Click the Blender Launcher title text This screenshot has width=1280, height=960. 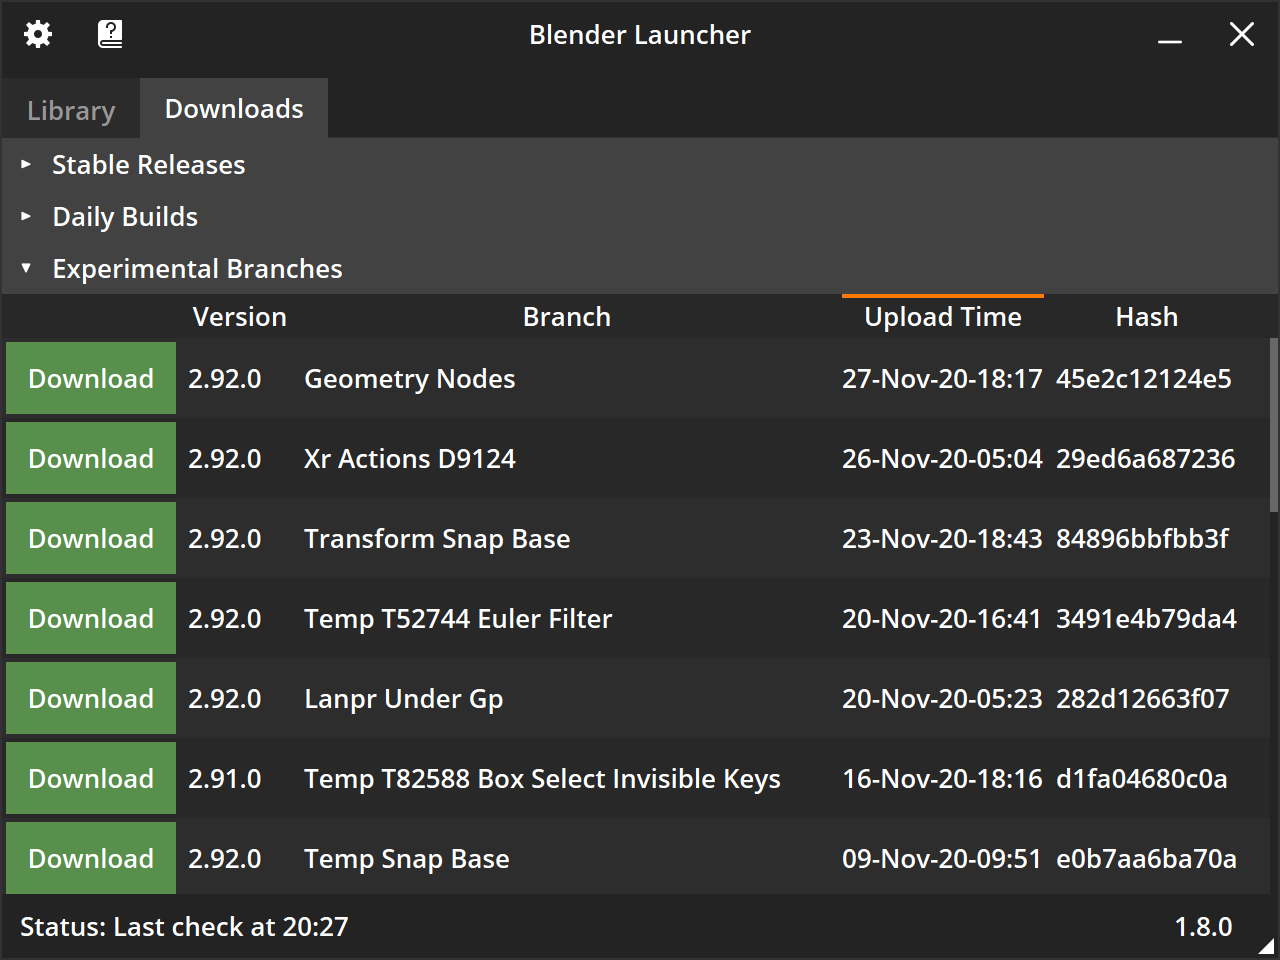point(640,35)
